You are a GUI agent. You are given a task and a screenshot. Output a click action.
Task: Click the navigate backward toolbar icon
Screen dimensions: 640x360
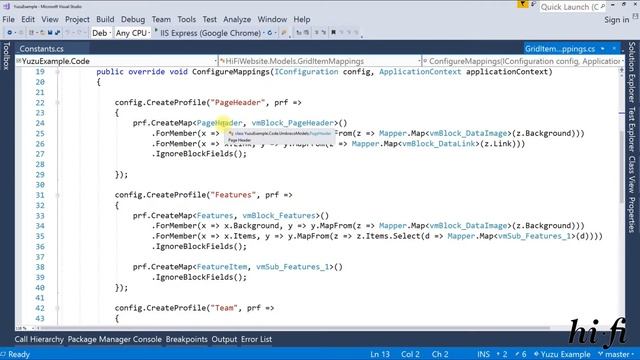(9, 33)
